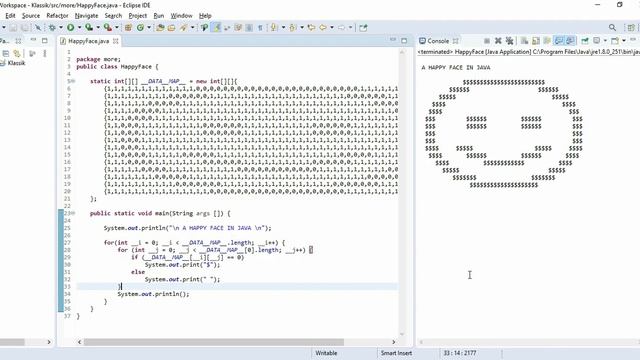Collapse the main method fold at line 23
The width and height of the screenshot is (640, 360).
73,213
